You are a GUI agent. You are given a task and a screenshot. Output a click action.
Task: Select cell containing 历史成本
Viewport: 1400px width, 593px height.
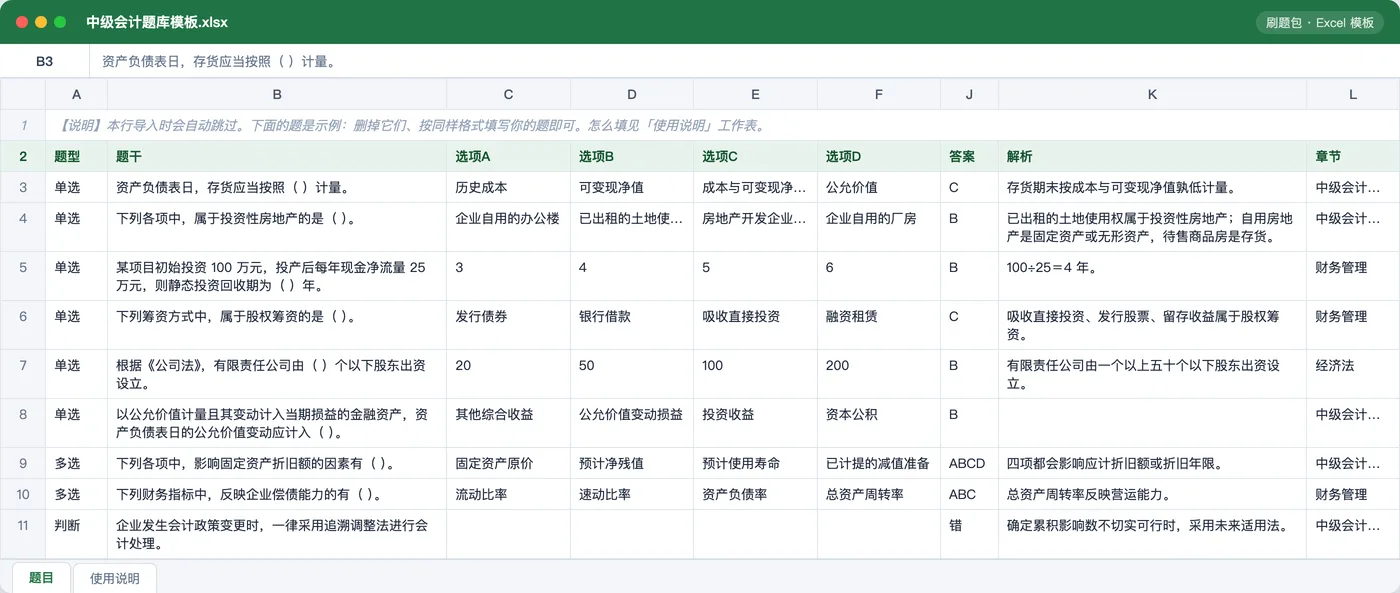509,187
